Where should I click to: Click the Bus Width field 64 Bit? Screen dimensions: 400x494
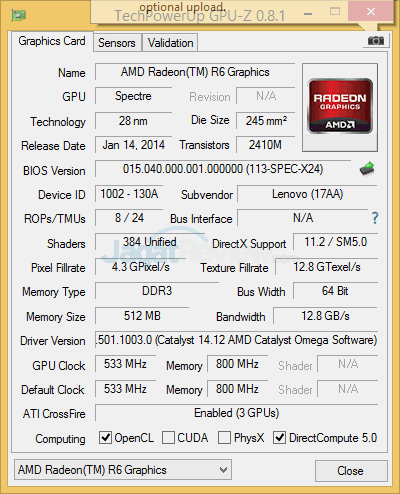tap(335, 291)
